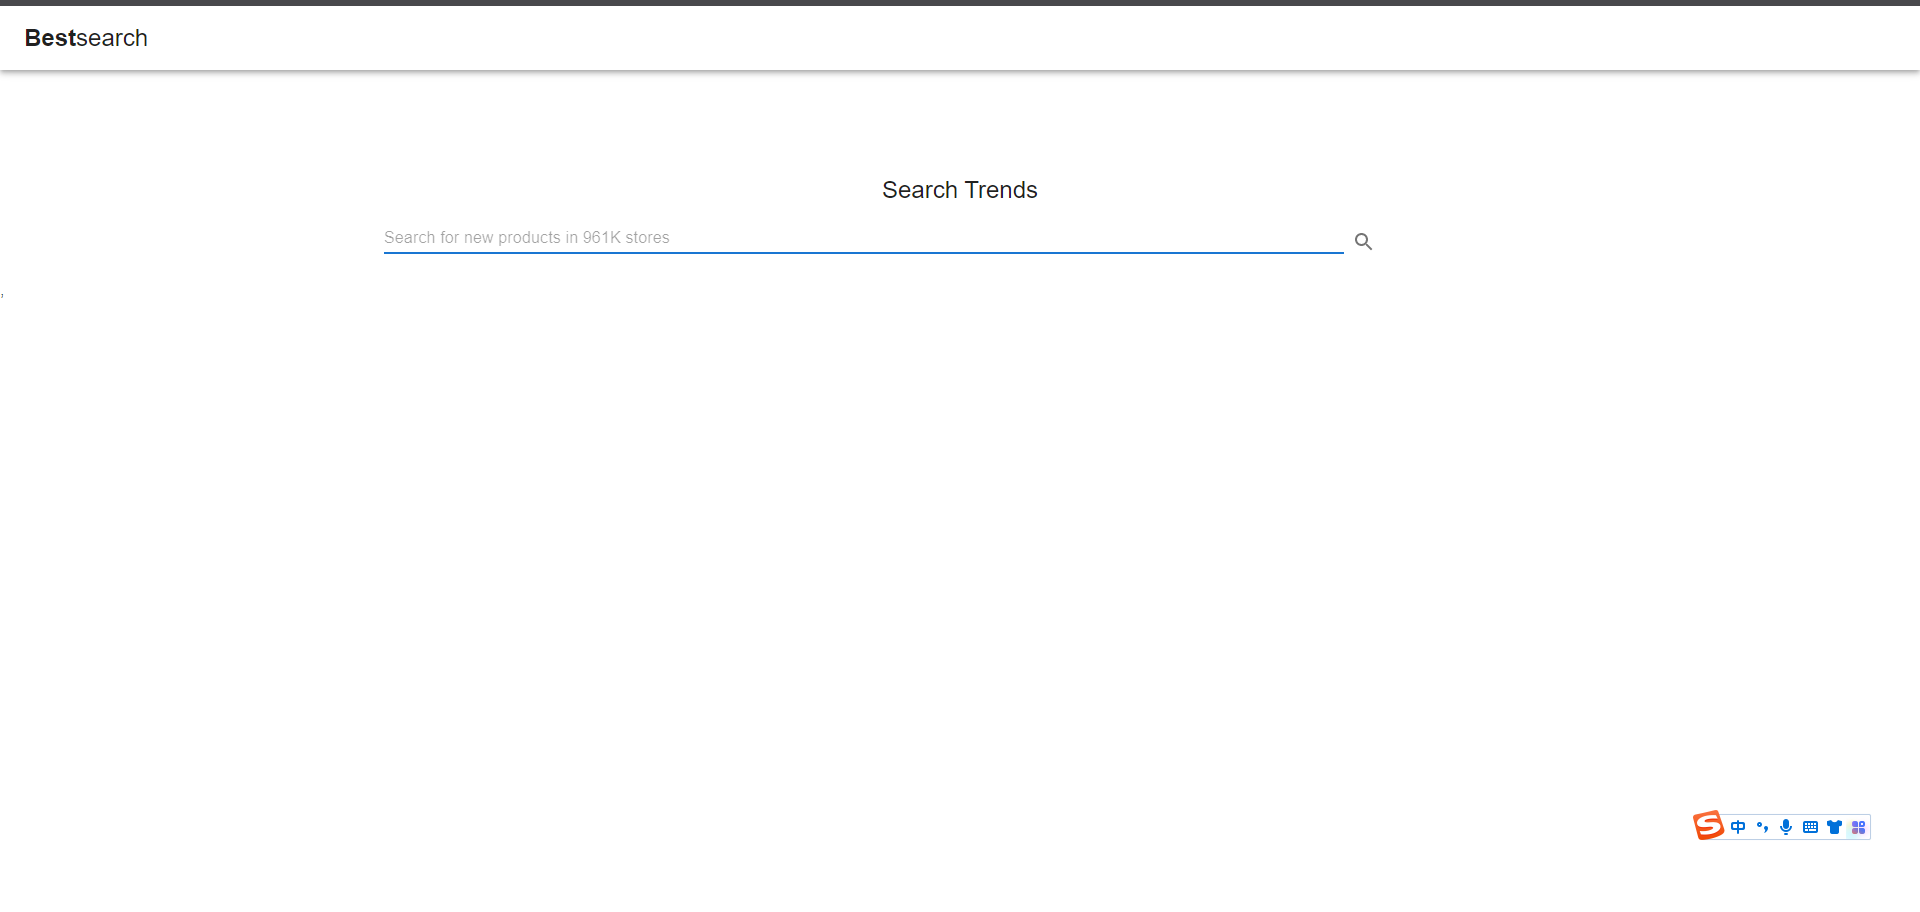Image resolution: width=1920 pixels, height=912 pixels.
Task: Click inside the Search for new products box
Action: (x=860, y=237)
